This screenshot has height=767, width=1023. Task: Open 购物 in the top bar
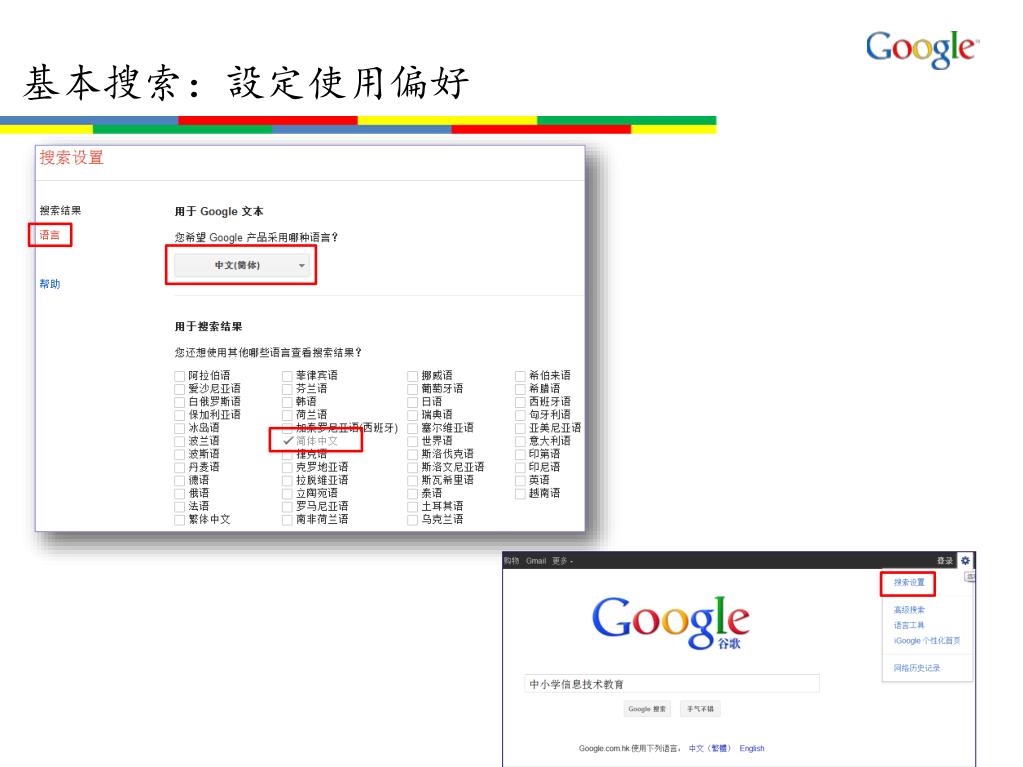click(x=512, y=561)
